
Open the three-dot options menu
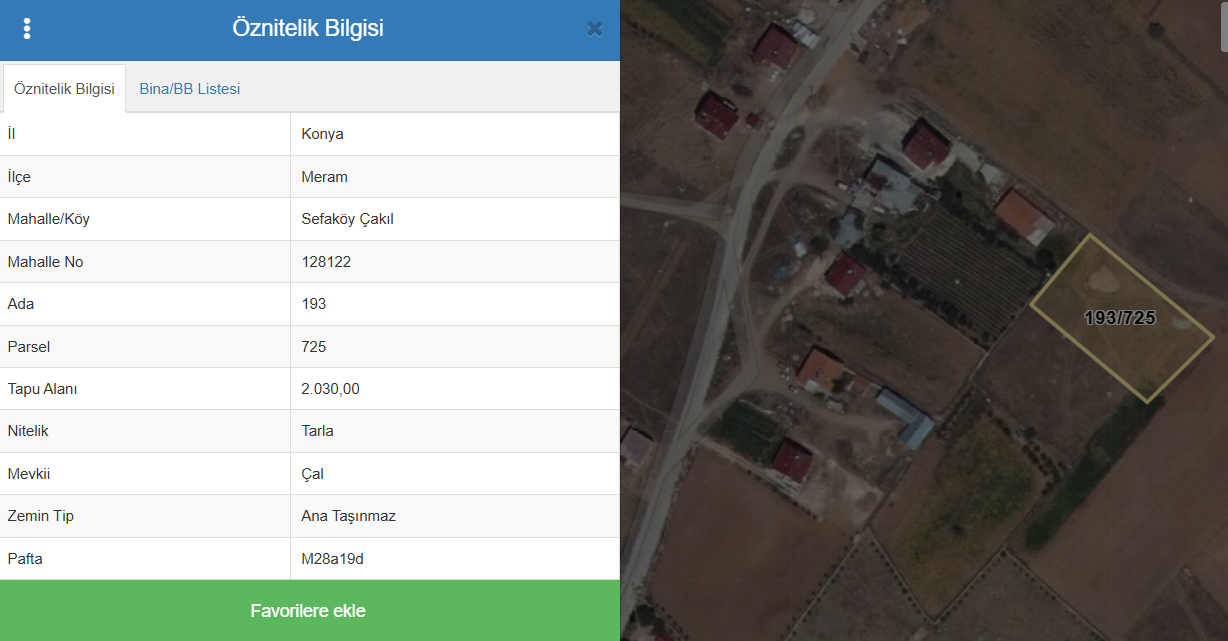(27, 29)
